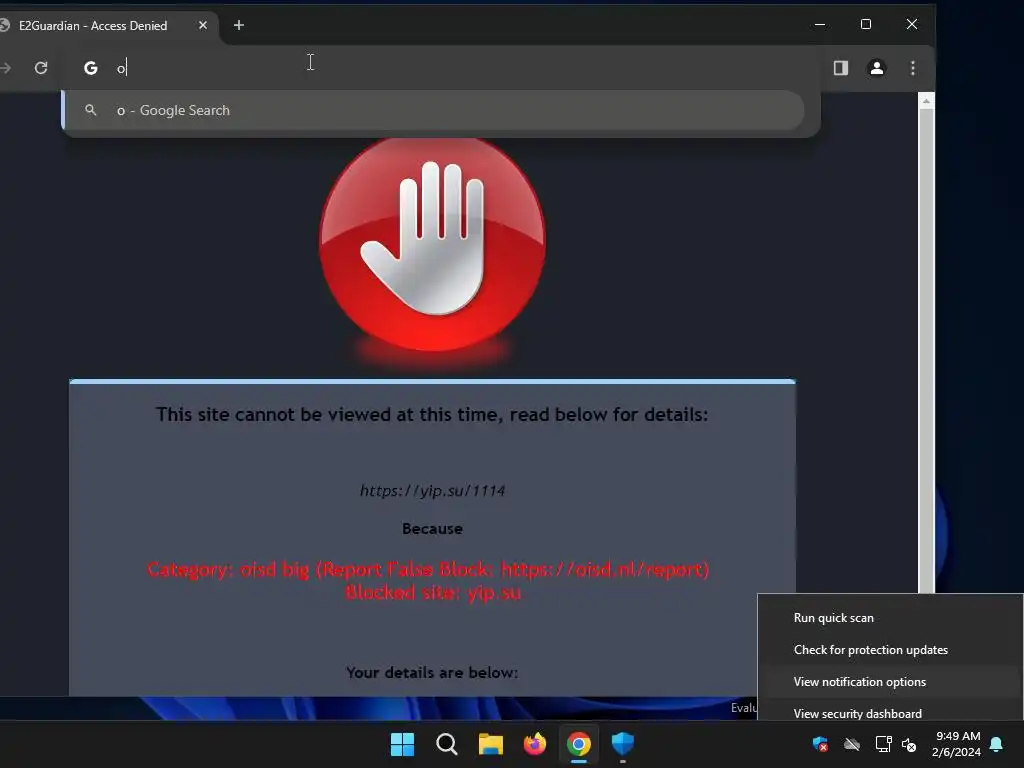Minimize the Chrome window
Viewport: 1024px width, 768px height.
pyautogui.click(x=820, y=25)
